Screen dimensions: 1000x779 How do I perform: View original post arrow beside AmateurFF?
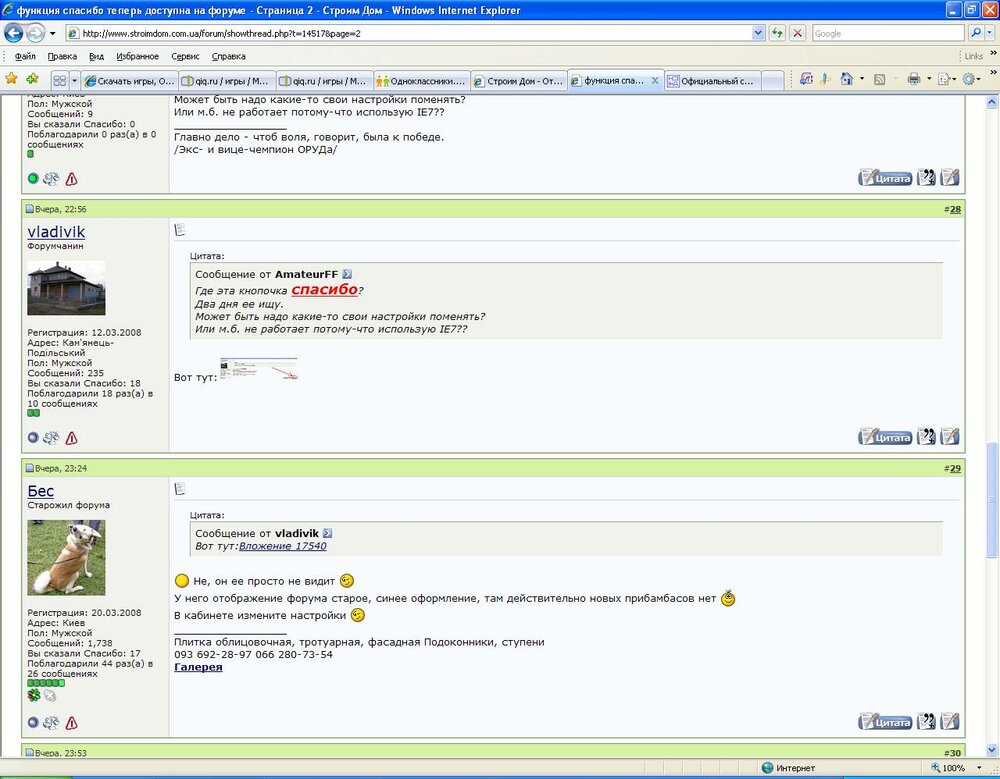coord(347,274)
